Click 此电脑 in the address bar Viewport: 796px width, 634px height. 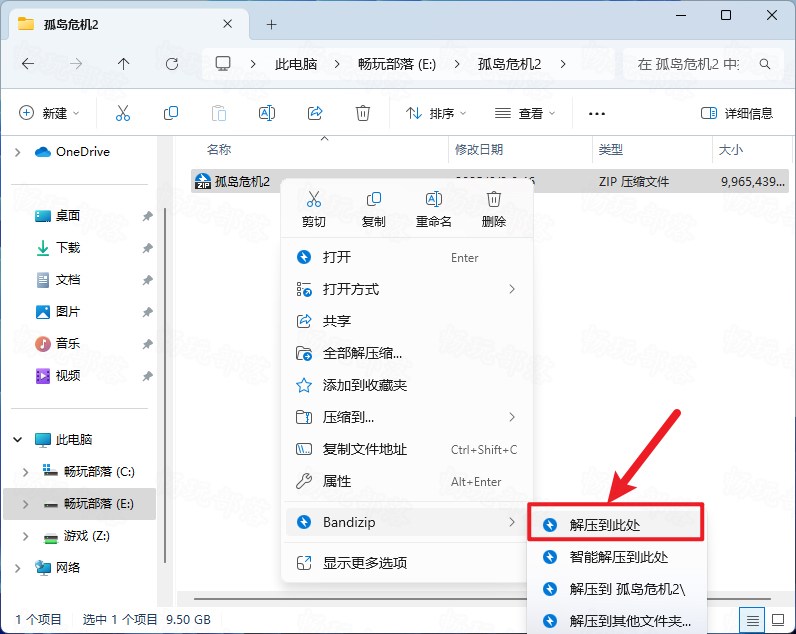(x=296, y=64)
